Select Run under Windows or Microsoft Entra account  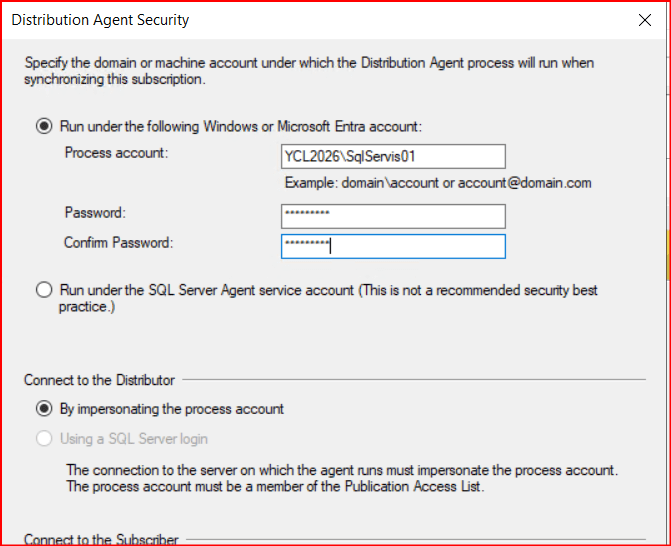pos(43,127)
